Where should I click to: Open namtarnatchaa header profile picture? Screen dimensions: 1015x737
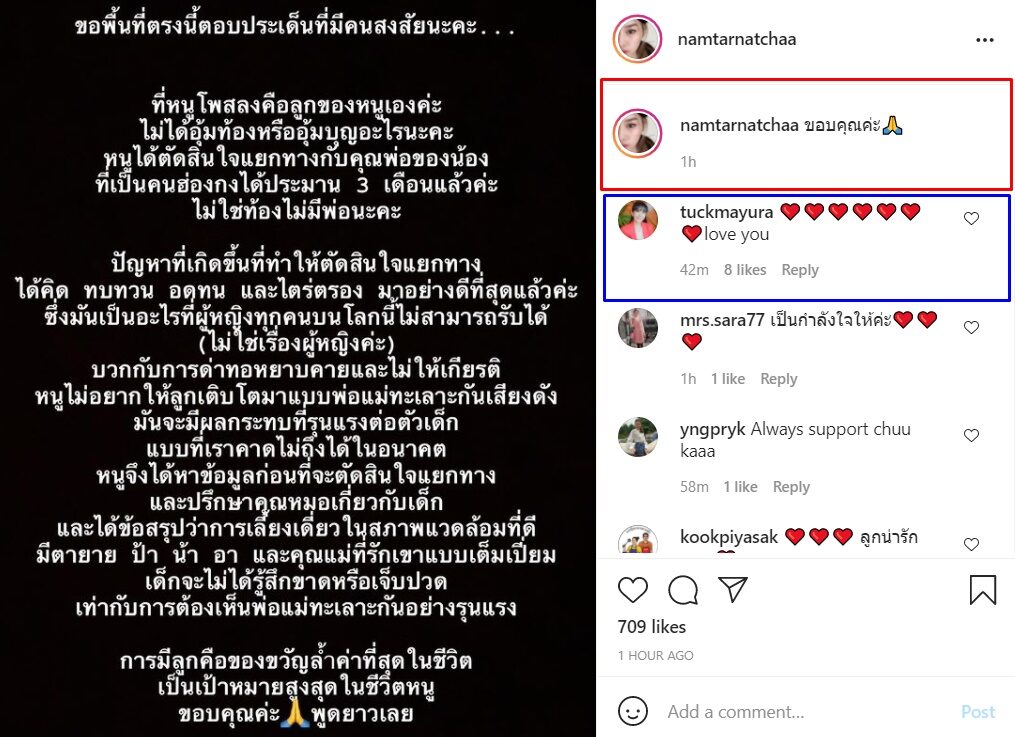(x=637, y=39)
